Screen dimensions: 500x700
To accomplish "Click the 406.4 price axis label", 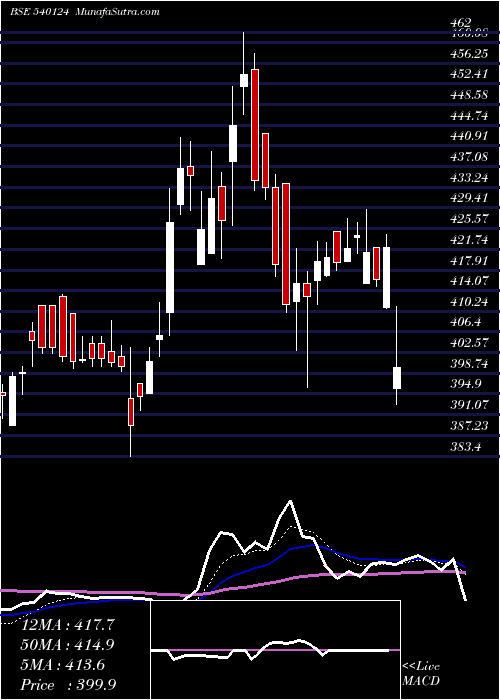I will pos(467,322).
